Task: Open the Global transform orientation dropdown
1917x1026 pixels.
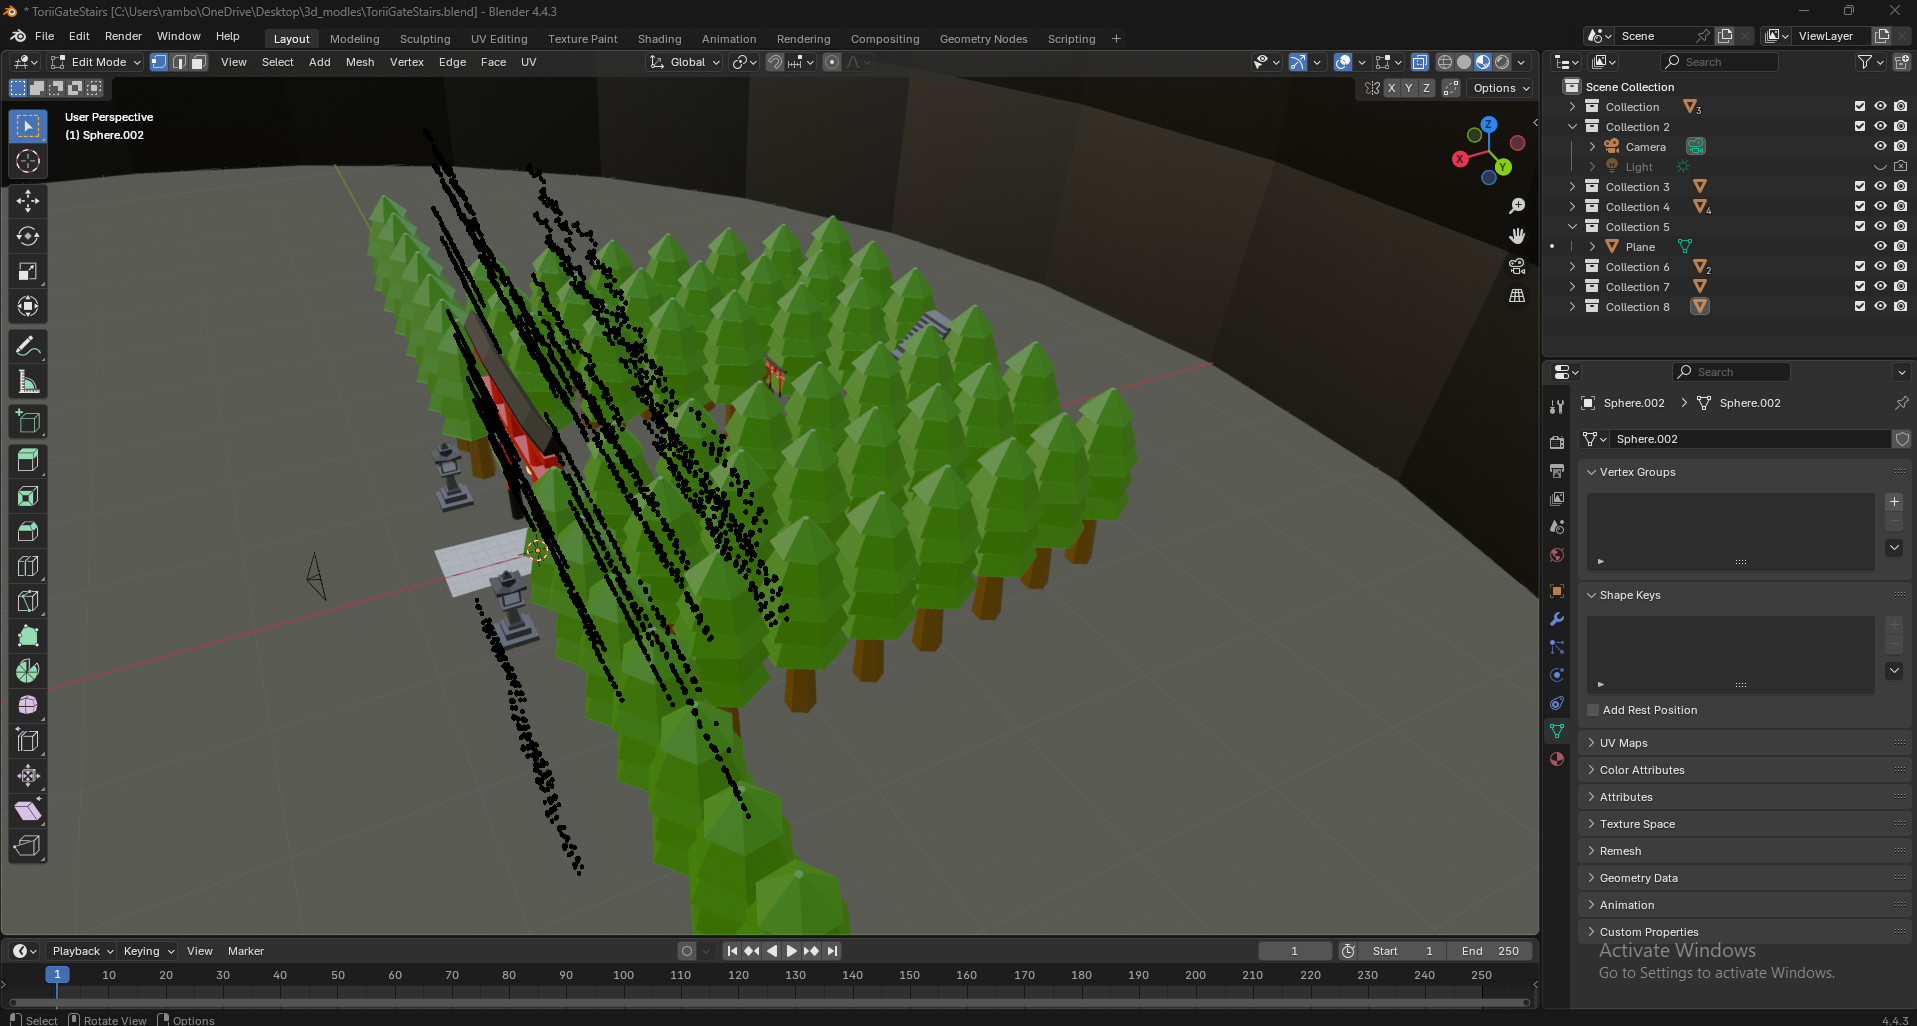Action: (684, 62)
